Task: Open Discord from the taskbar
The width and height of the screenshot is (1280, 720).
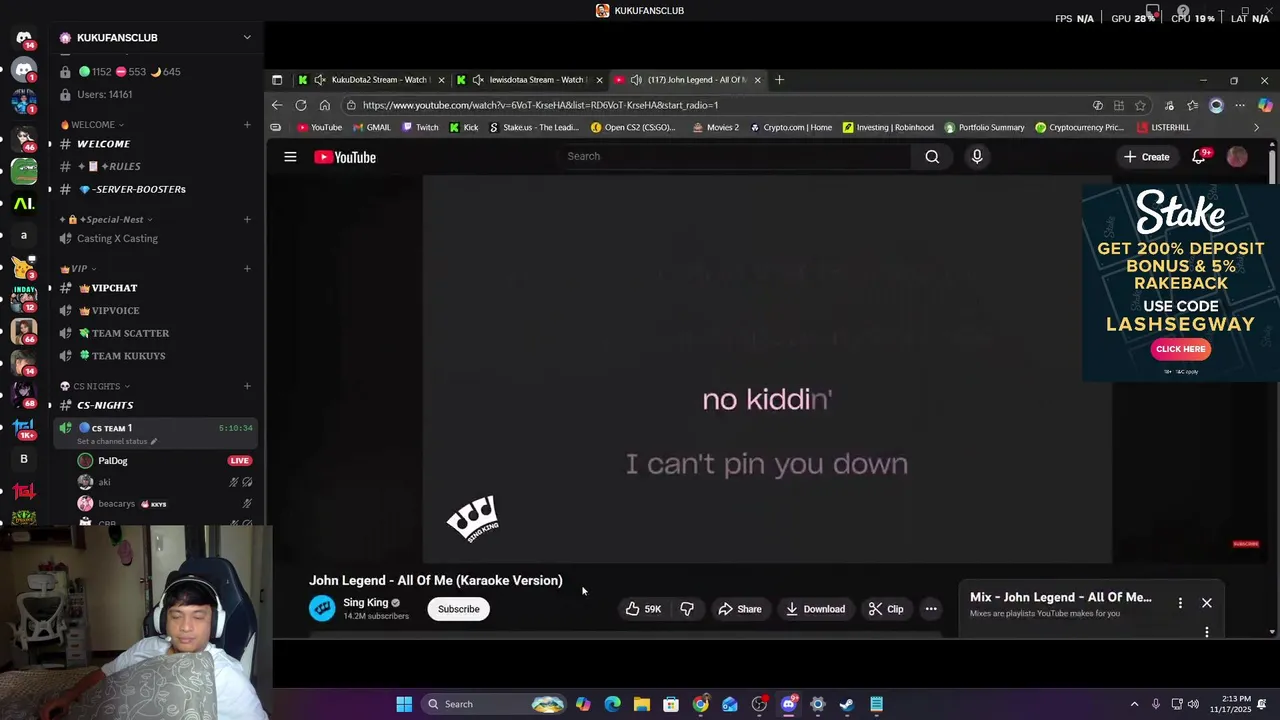Action: click(788, 704)
